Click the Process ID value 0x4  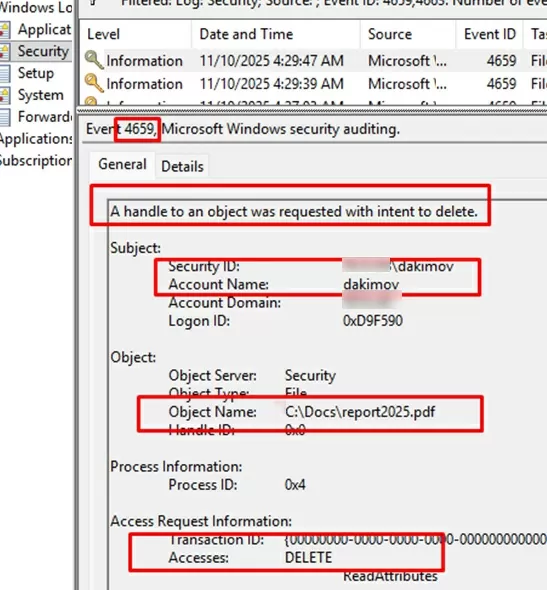coord(295,485)
